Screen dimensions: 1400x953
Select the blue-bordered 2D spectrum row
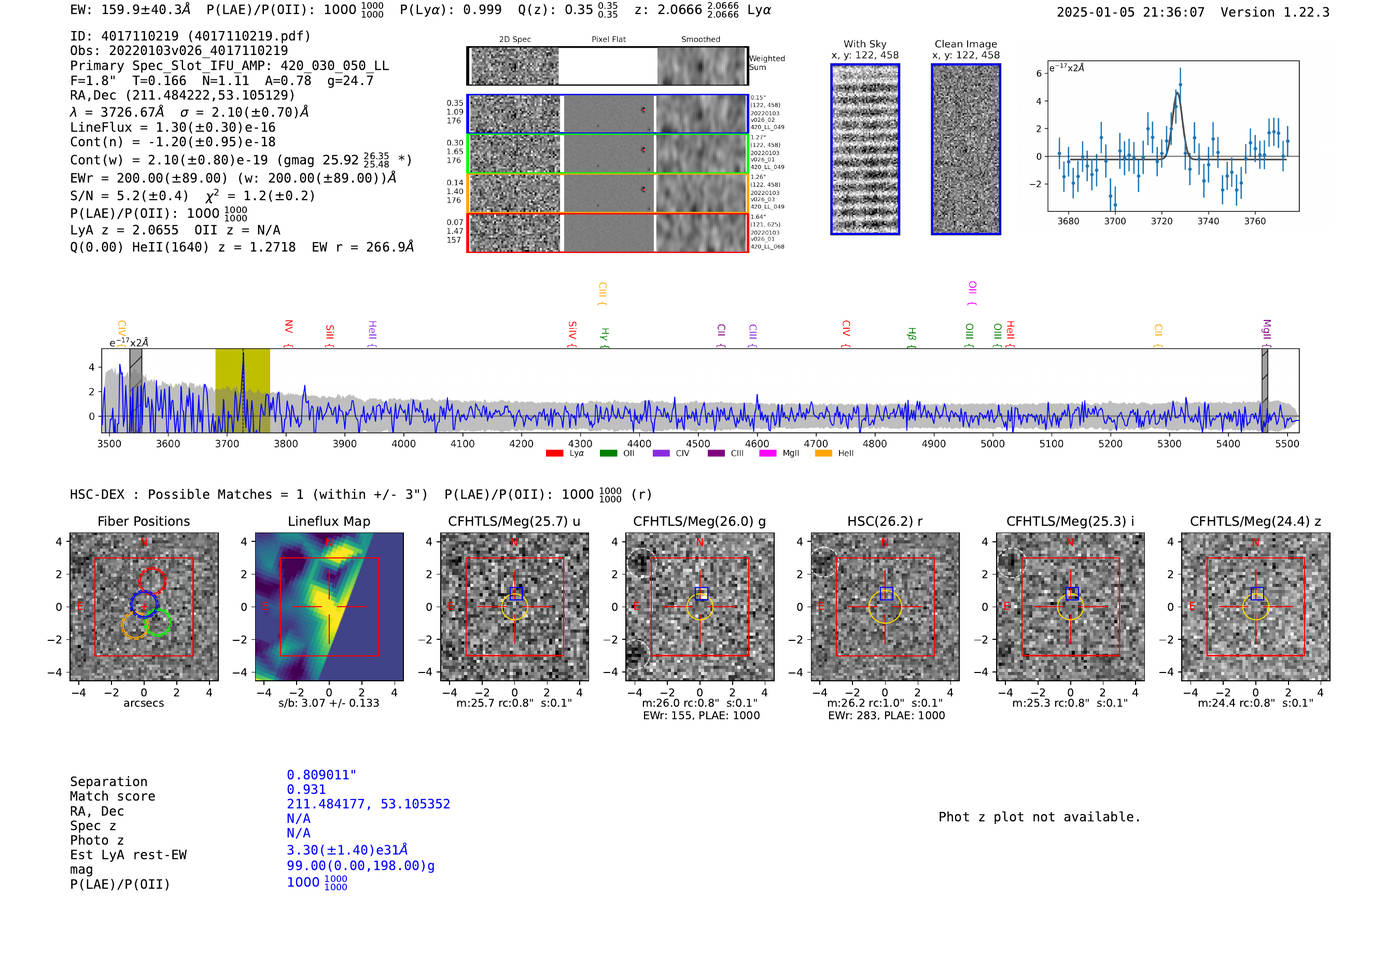click(x=607, y=114)
